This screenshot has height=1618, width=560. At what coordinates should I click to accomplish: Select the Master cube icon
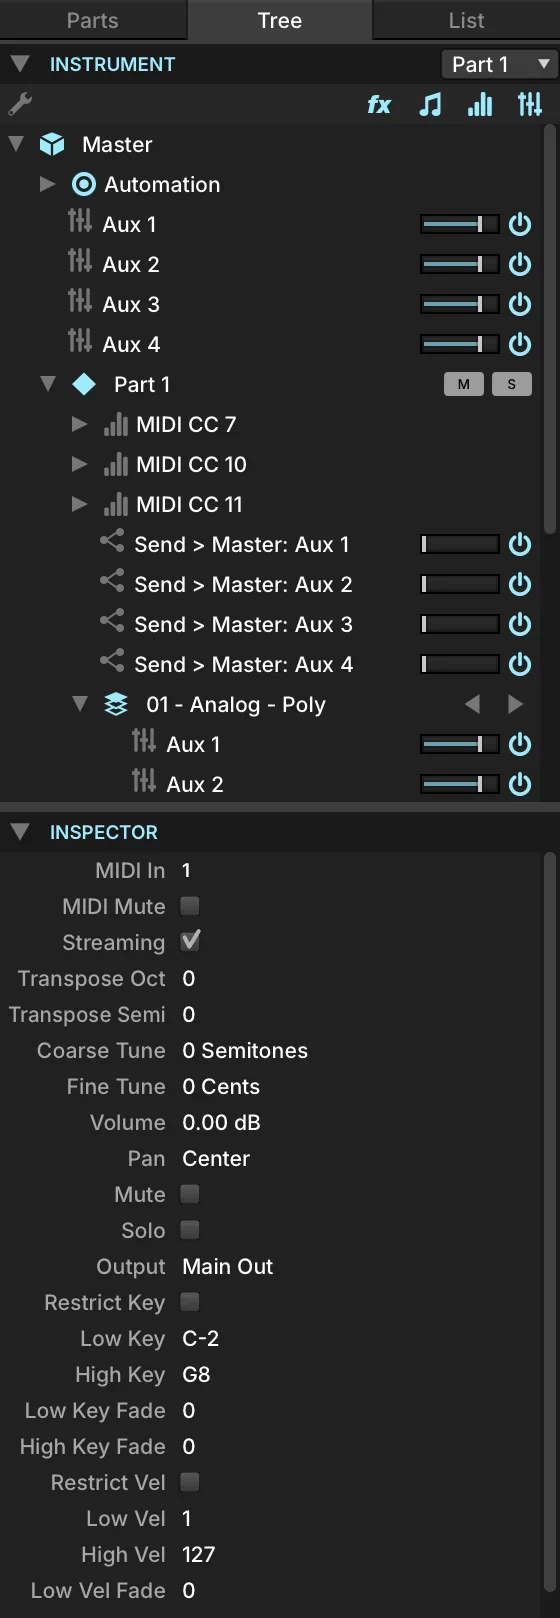[x=52, y=144]
